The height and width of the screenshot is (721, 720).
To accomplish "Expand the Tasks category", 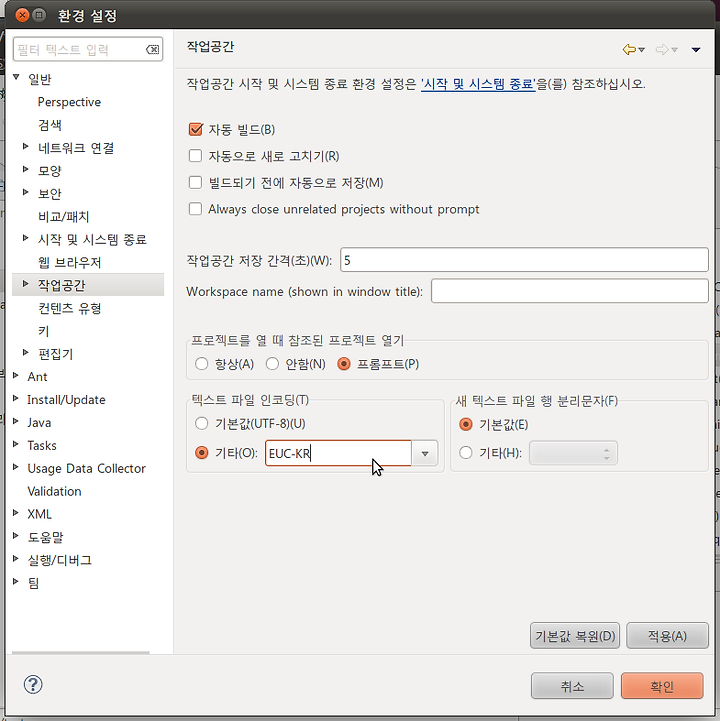I will [16, 444].
